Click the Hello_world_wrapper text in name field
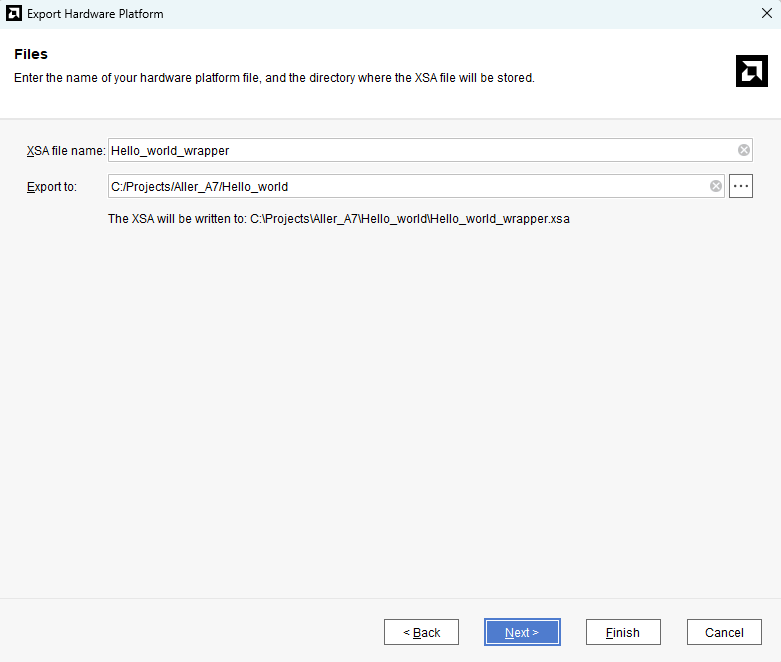 point(170,150)
